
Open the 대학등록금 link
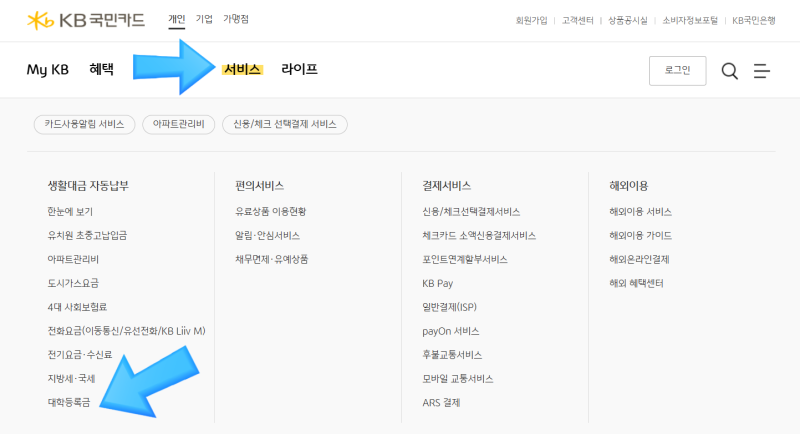(x=69, y=402)
